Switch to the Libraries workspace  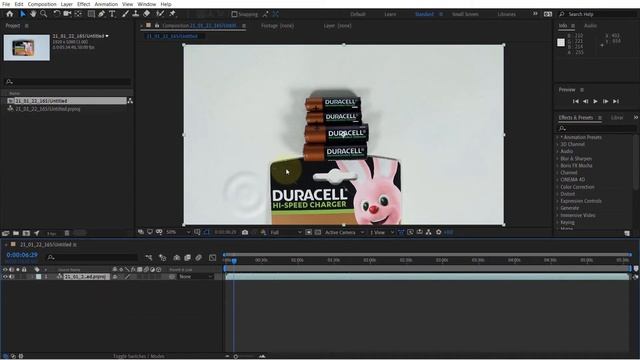[507, 14]
